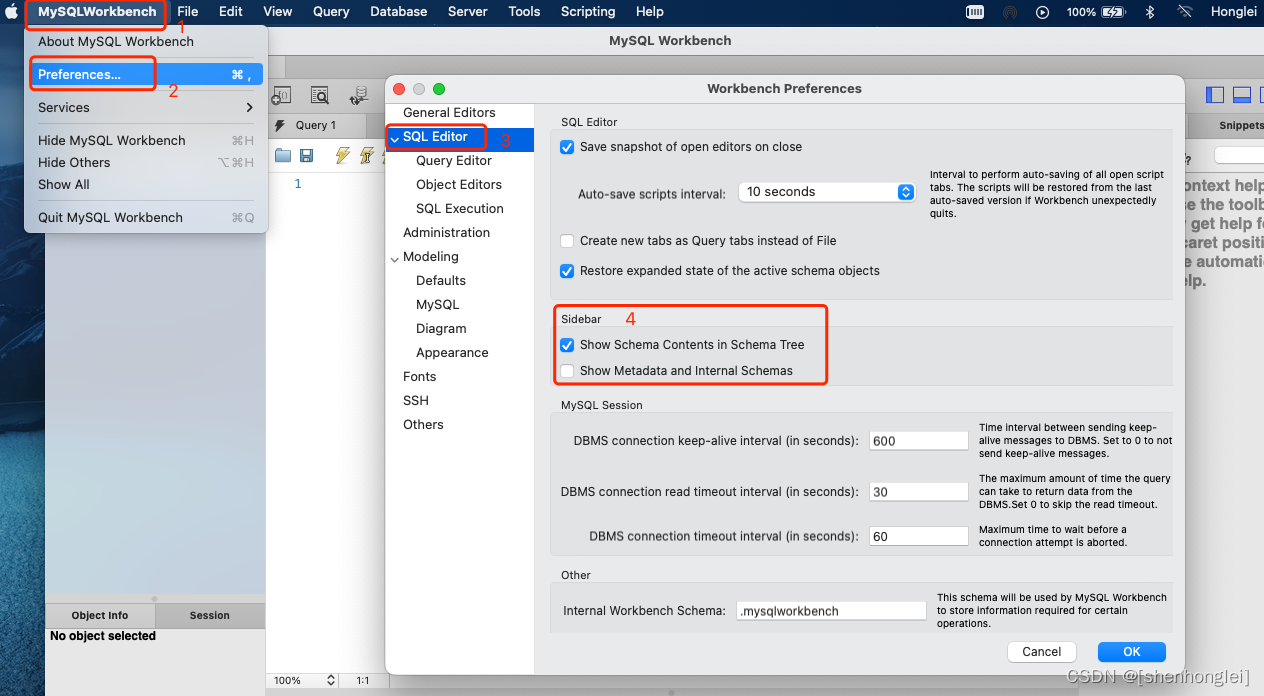Select Object Editors in preferences tree
This screenshot has height=696, width=1264.
tap(460, 185)
